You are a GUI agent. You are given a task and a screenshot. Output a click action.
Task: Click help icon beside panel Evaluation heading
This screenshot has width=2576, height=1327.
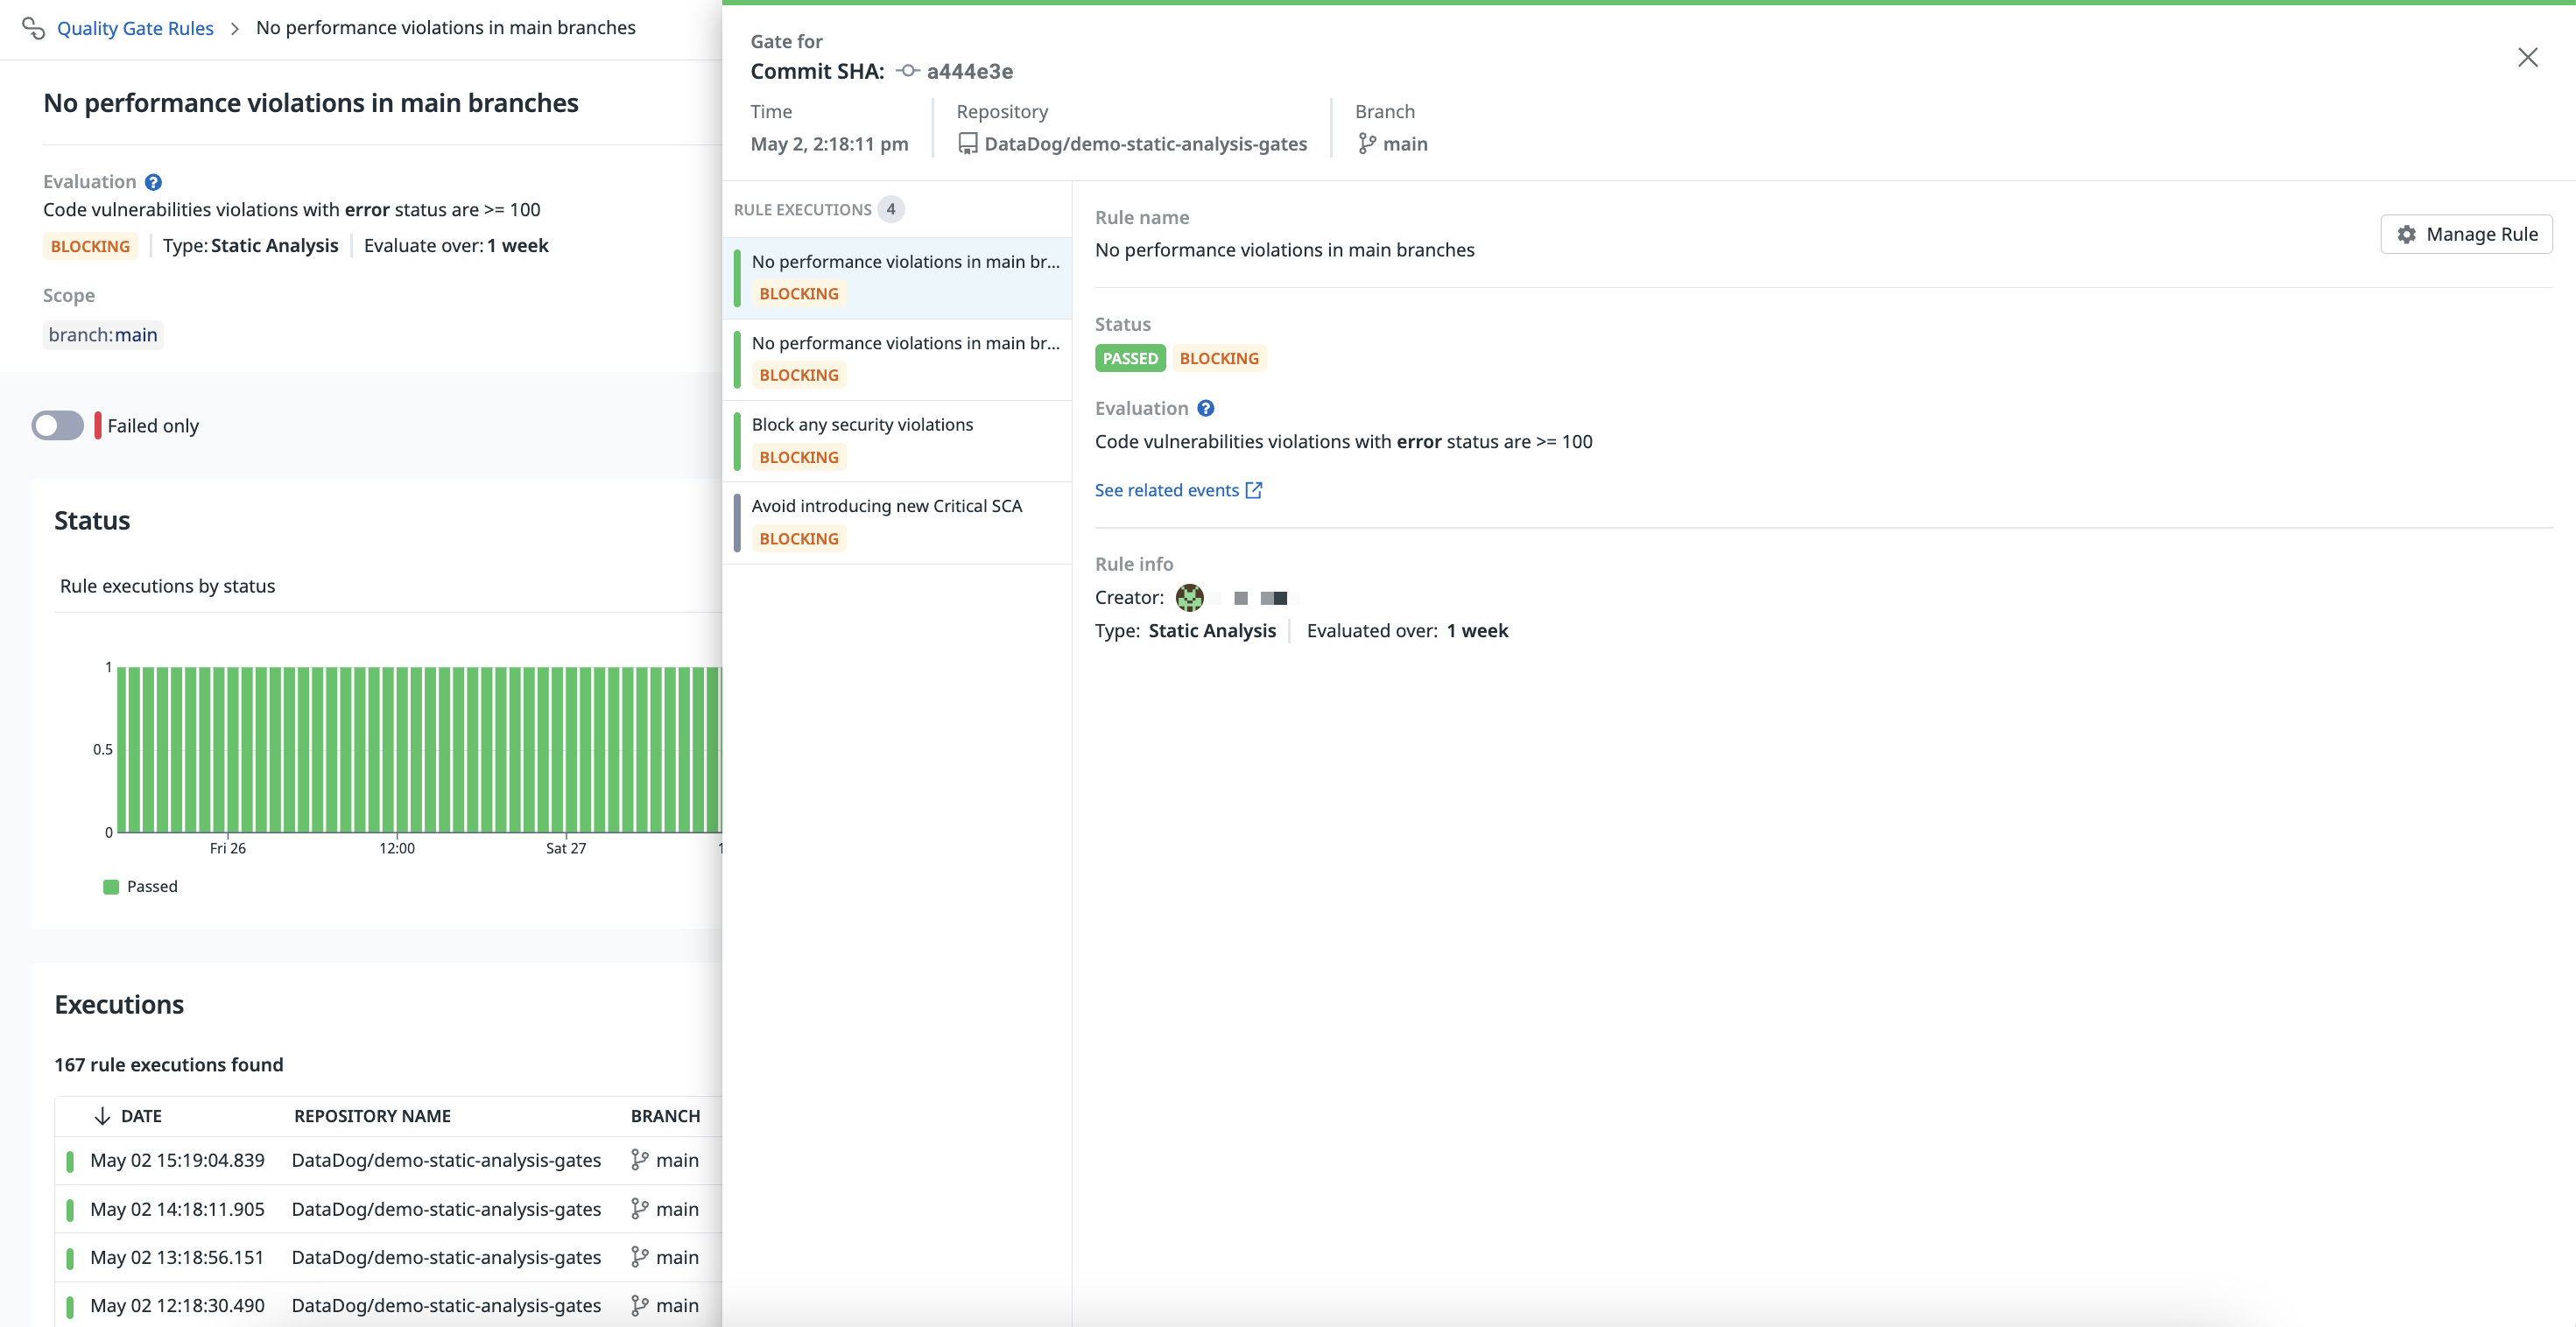pos(1205,408)
